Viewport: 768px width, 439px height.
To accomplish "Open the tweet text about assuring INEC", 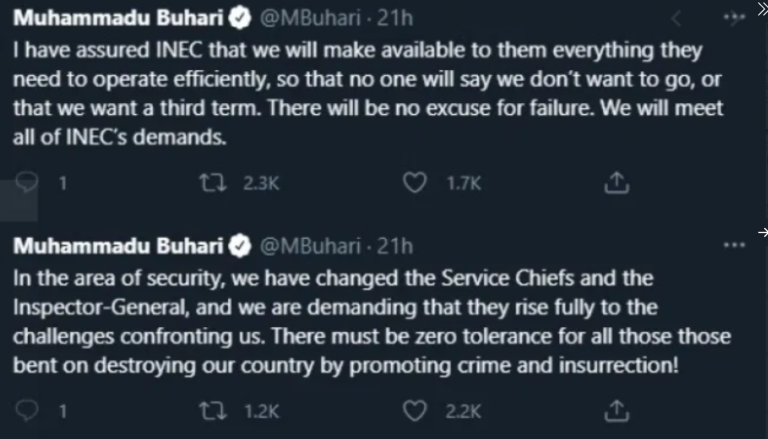I will pos(368,94).
